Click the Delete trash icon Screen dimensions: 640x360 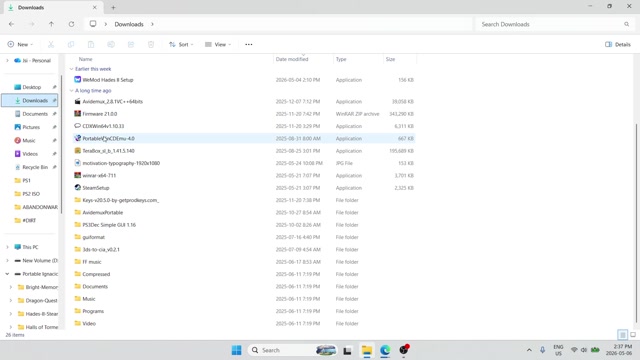[x=151, y=44]
